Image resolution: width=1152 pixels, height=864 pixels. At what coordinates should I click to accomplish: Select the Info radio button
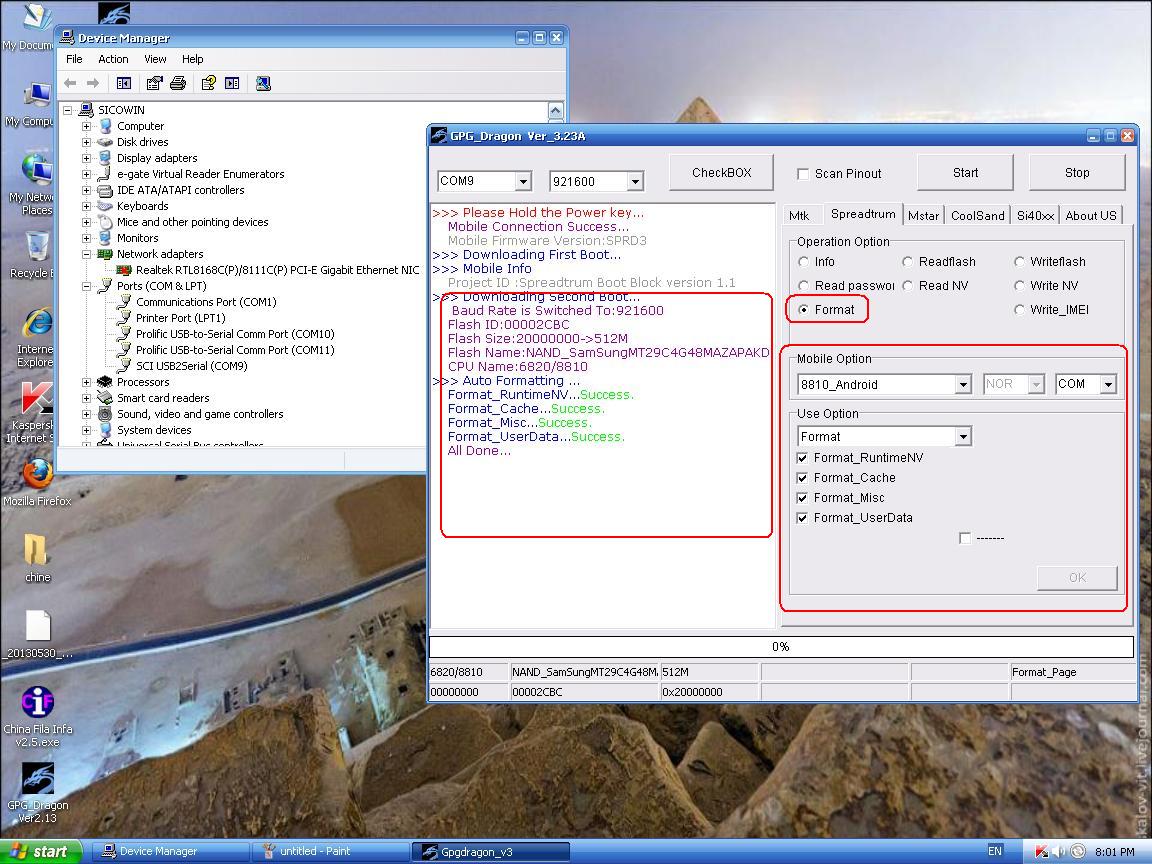pyautogui.click(x=804, y=262)
